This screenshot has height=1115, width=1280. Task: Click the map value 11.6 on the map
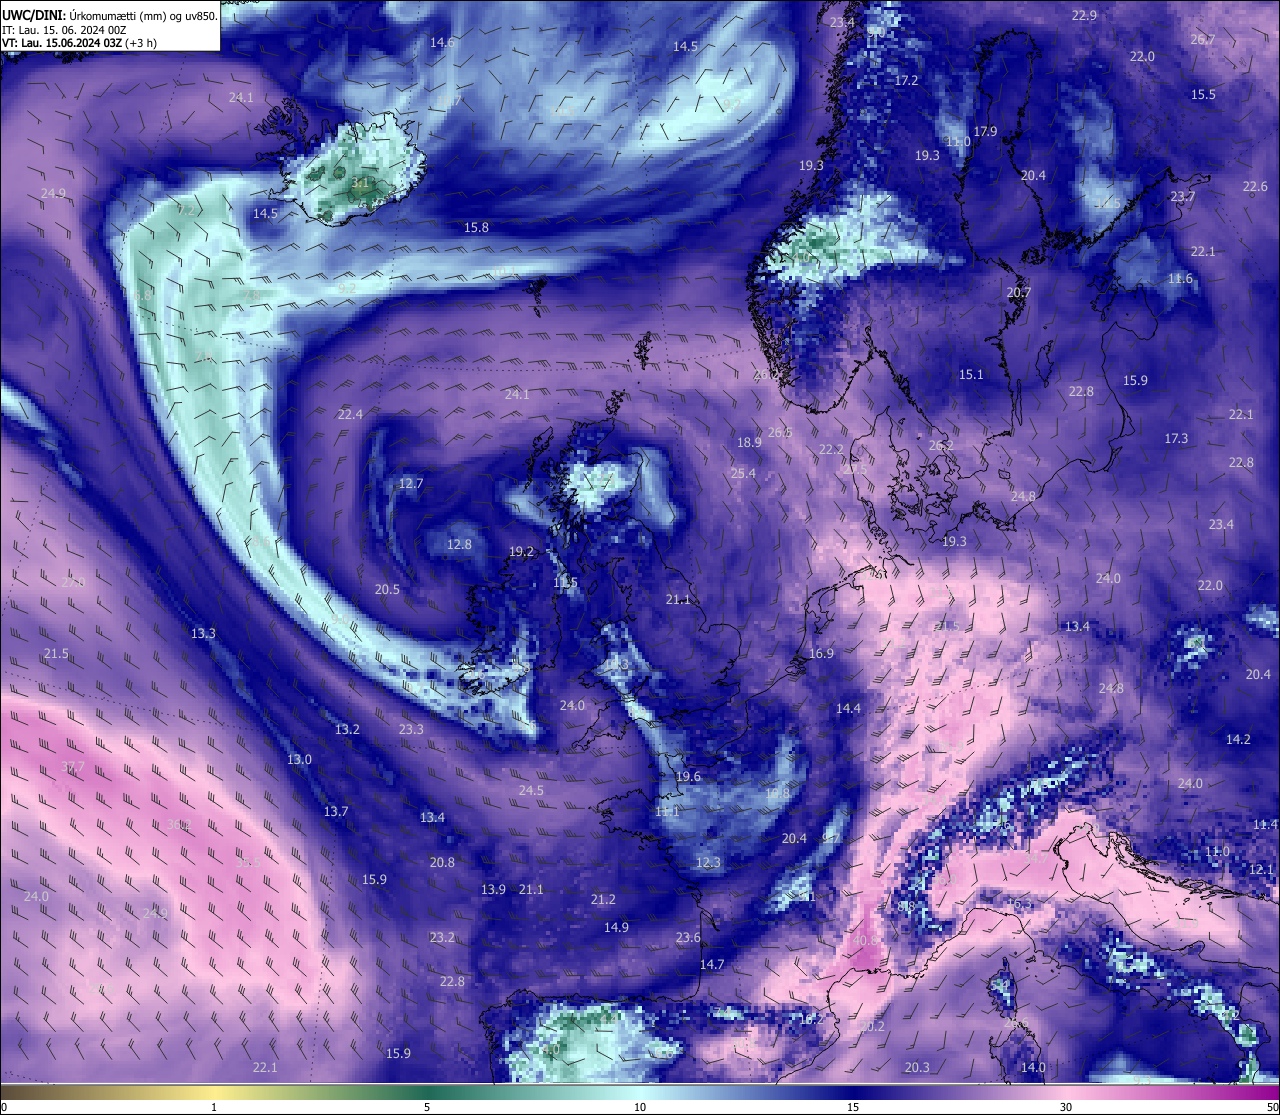tap(1180, 278)
